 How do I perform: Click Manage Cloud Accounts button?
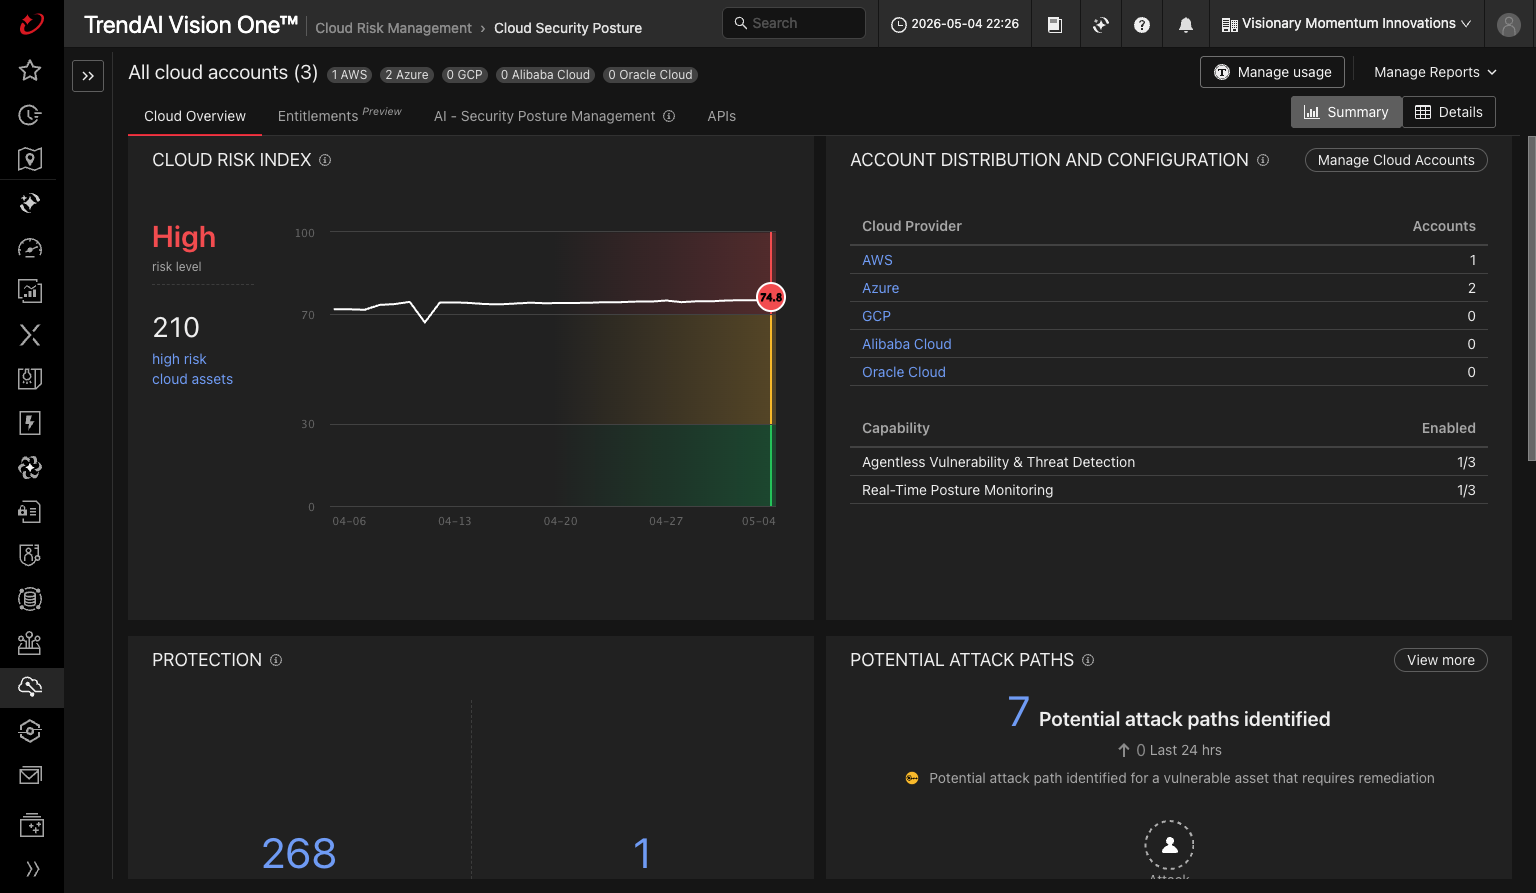[1396, 160]
